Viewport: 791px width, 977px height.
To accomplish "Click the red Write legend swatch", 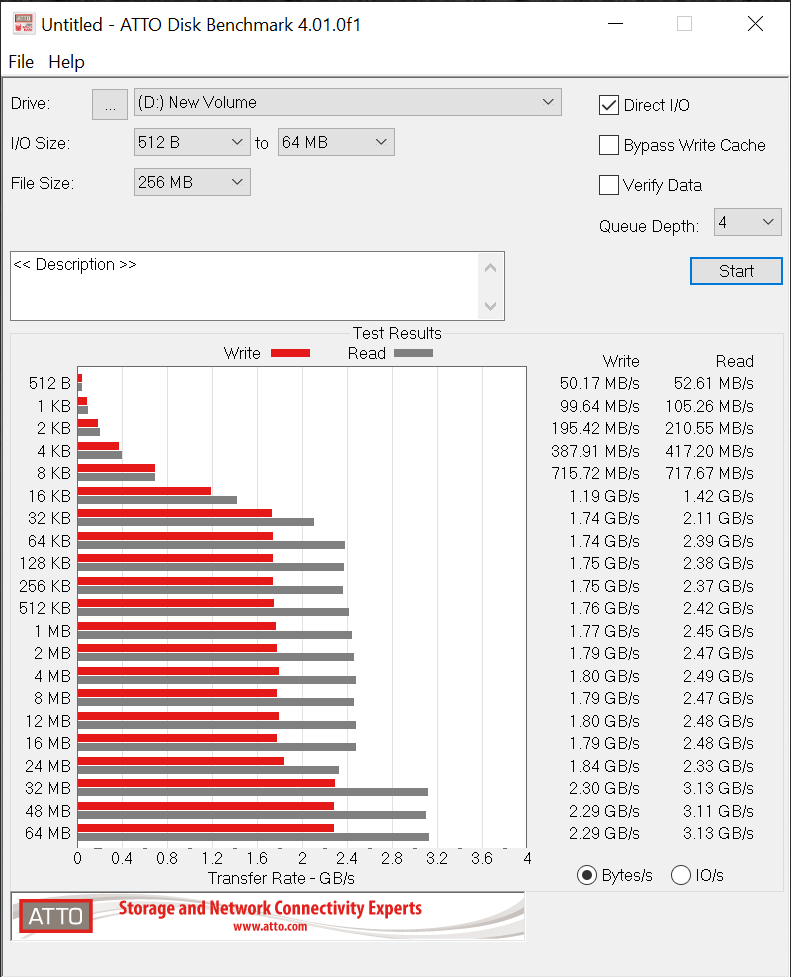I will (290, 353).
